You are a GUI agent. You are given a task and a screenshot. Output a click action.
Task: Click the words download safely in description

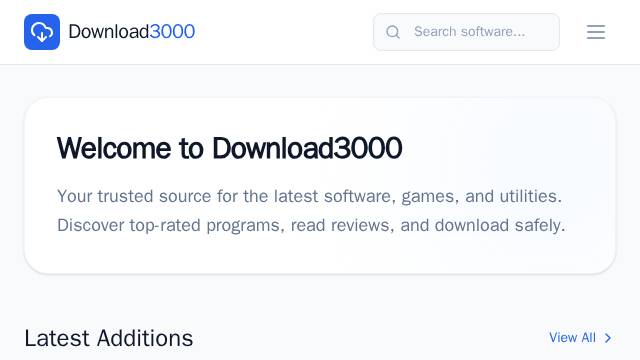(500, 225)
